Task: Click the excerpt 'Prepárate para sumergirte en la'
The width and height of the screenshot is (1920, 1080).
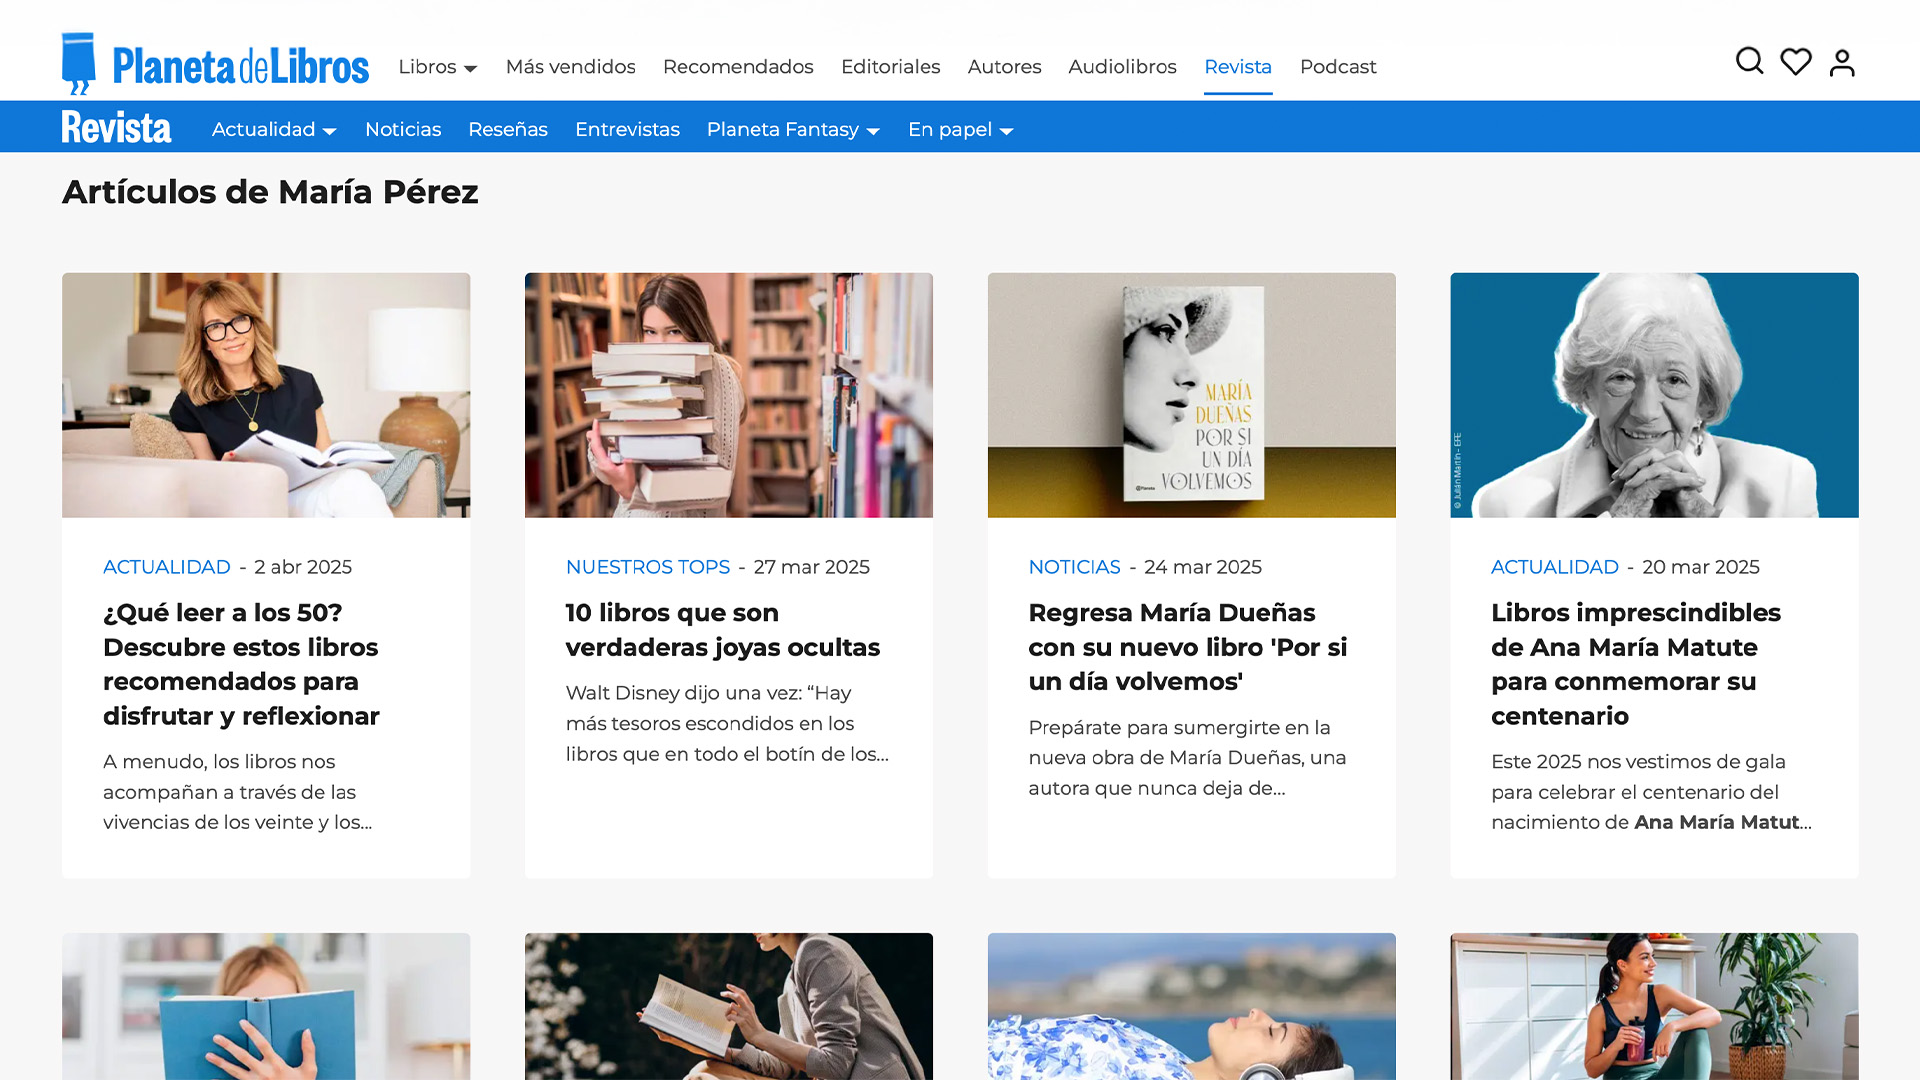Action: tap(1188, 758)
